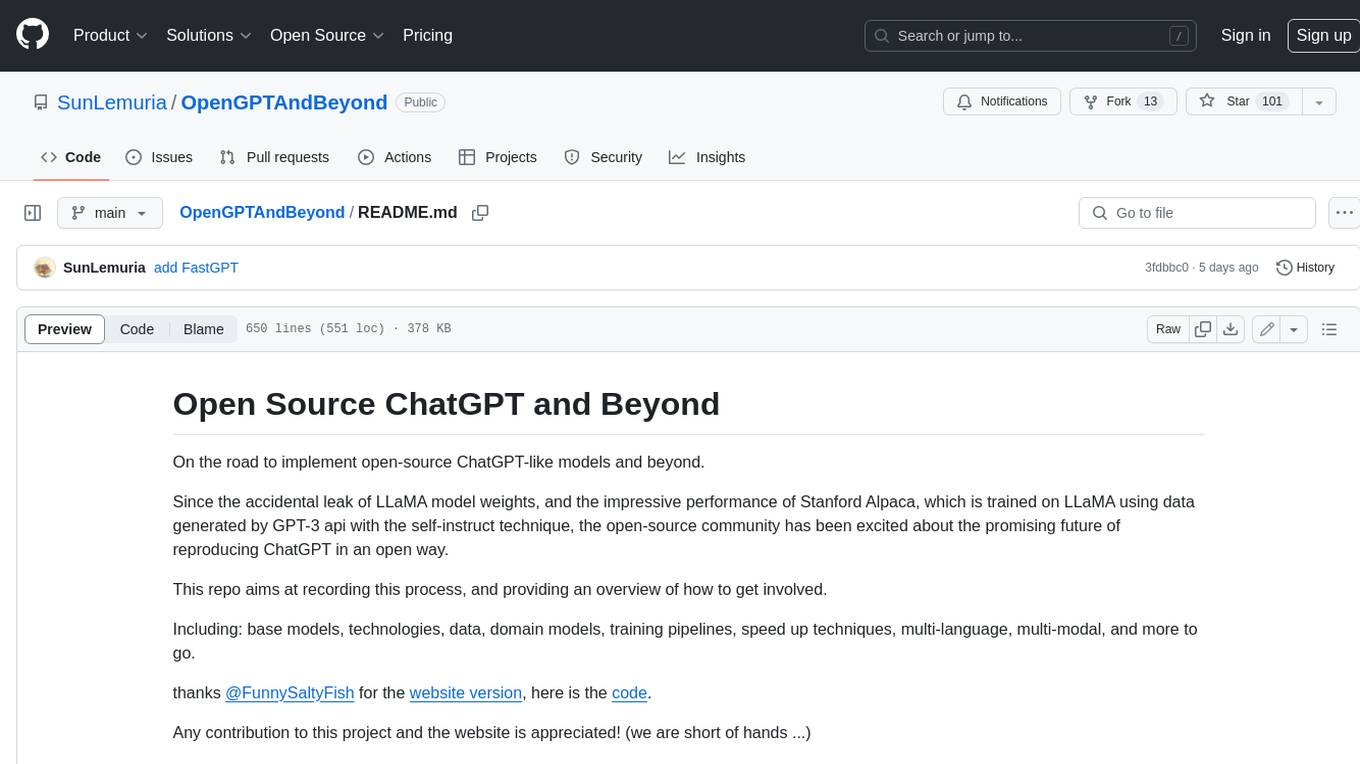Switch to the Actions tab

(x=394, y=157)
